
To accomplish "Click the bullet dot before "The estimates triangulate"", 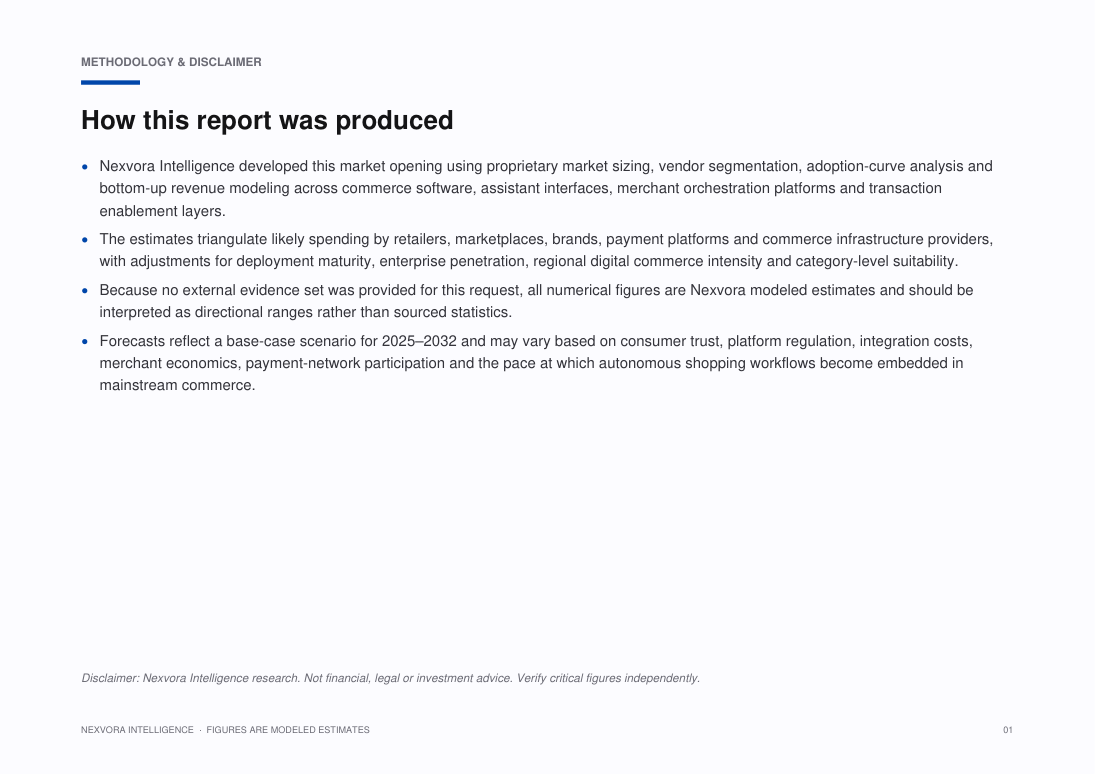I will [85, 240].
